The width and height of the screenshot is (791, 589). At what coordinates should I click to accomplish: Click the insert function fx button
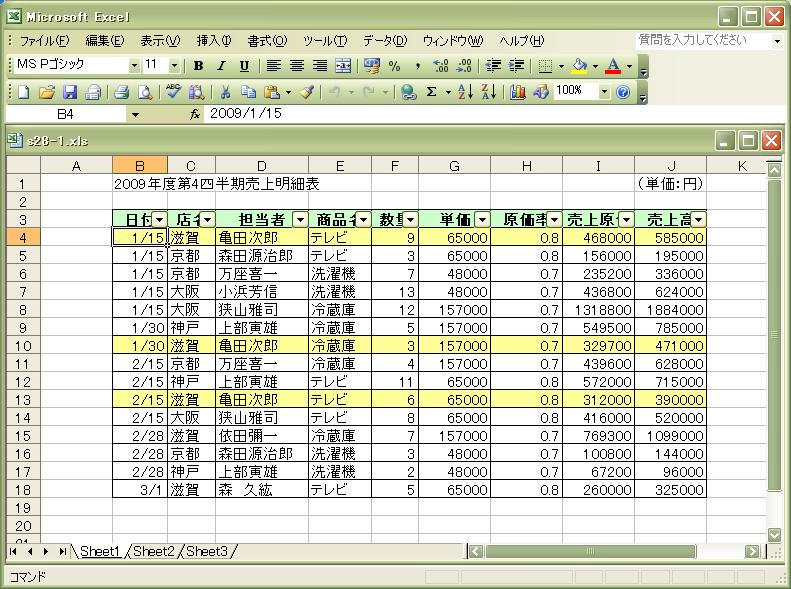[x=195, y=114]
